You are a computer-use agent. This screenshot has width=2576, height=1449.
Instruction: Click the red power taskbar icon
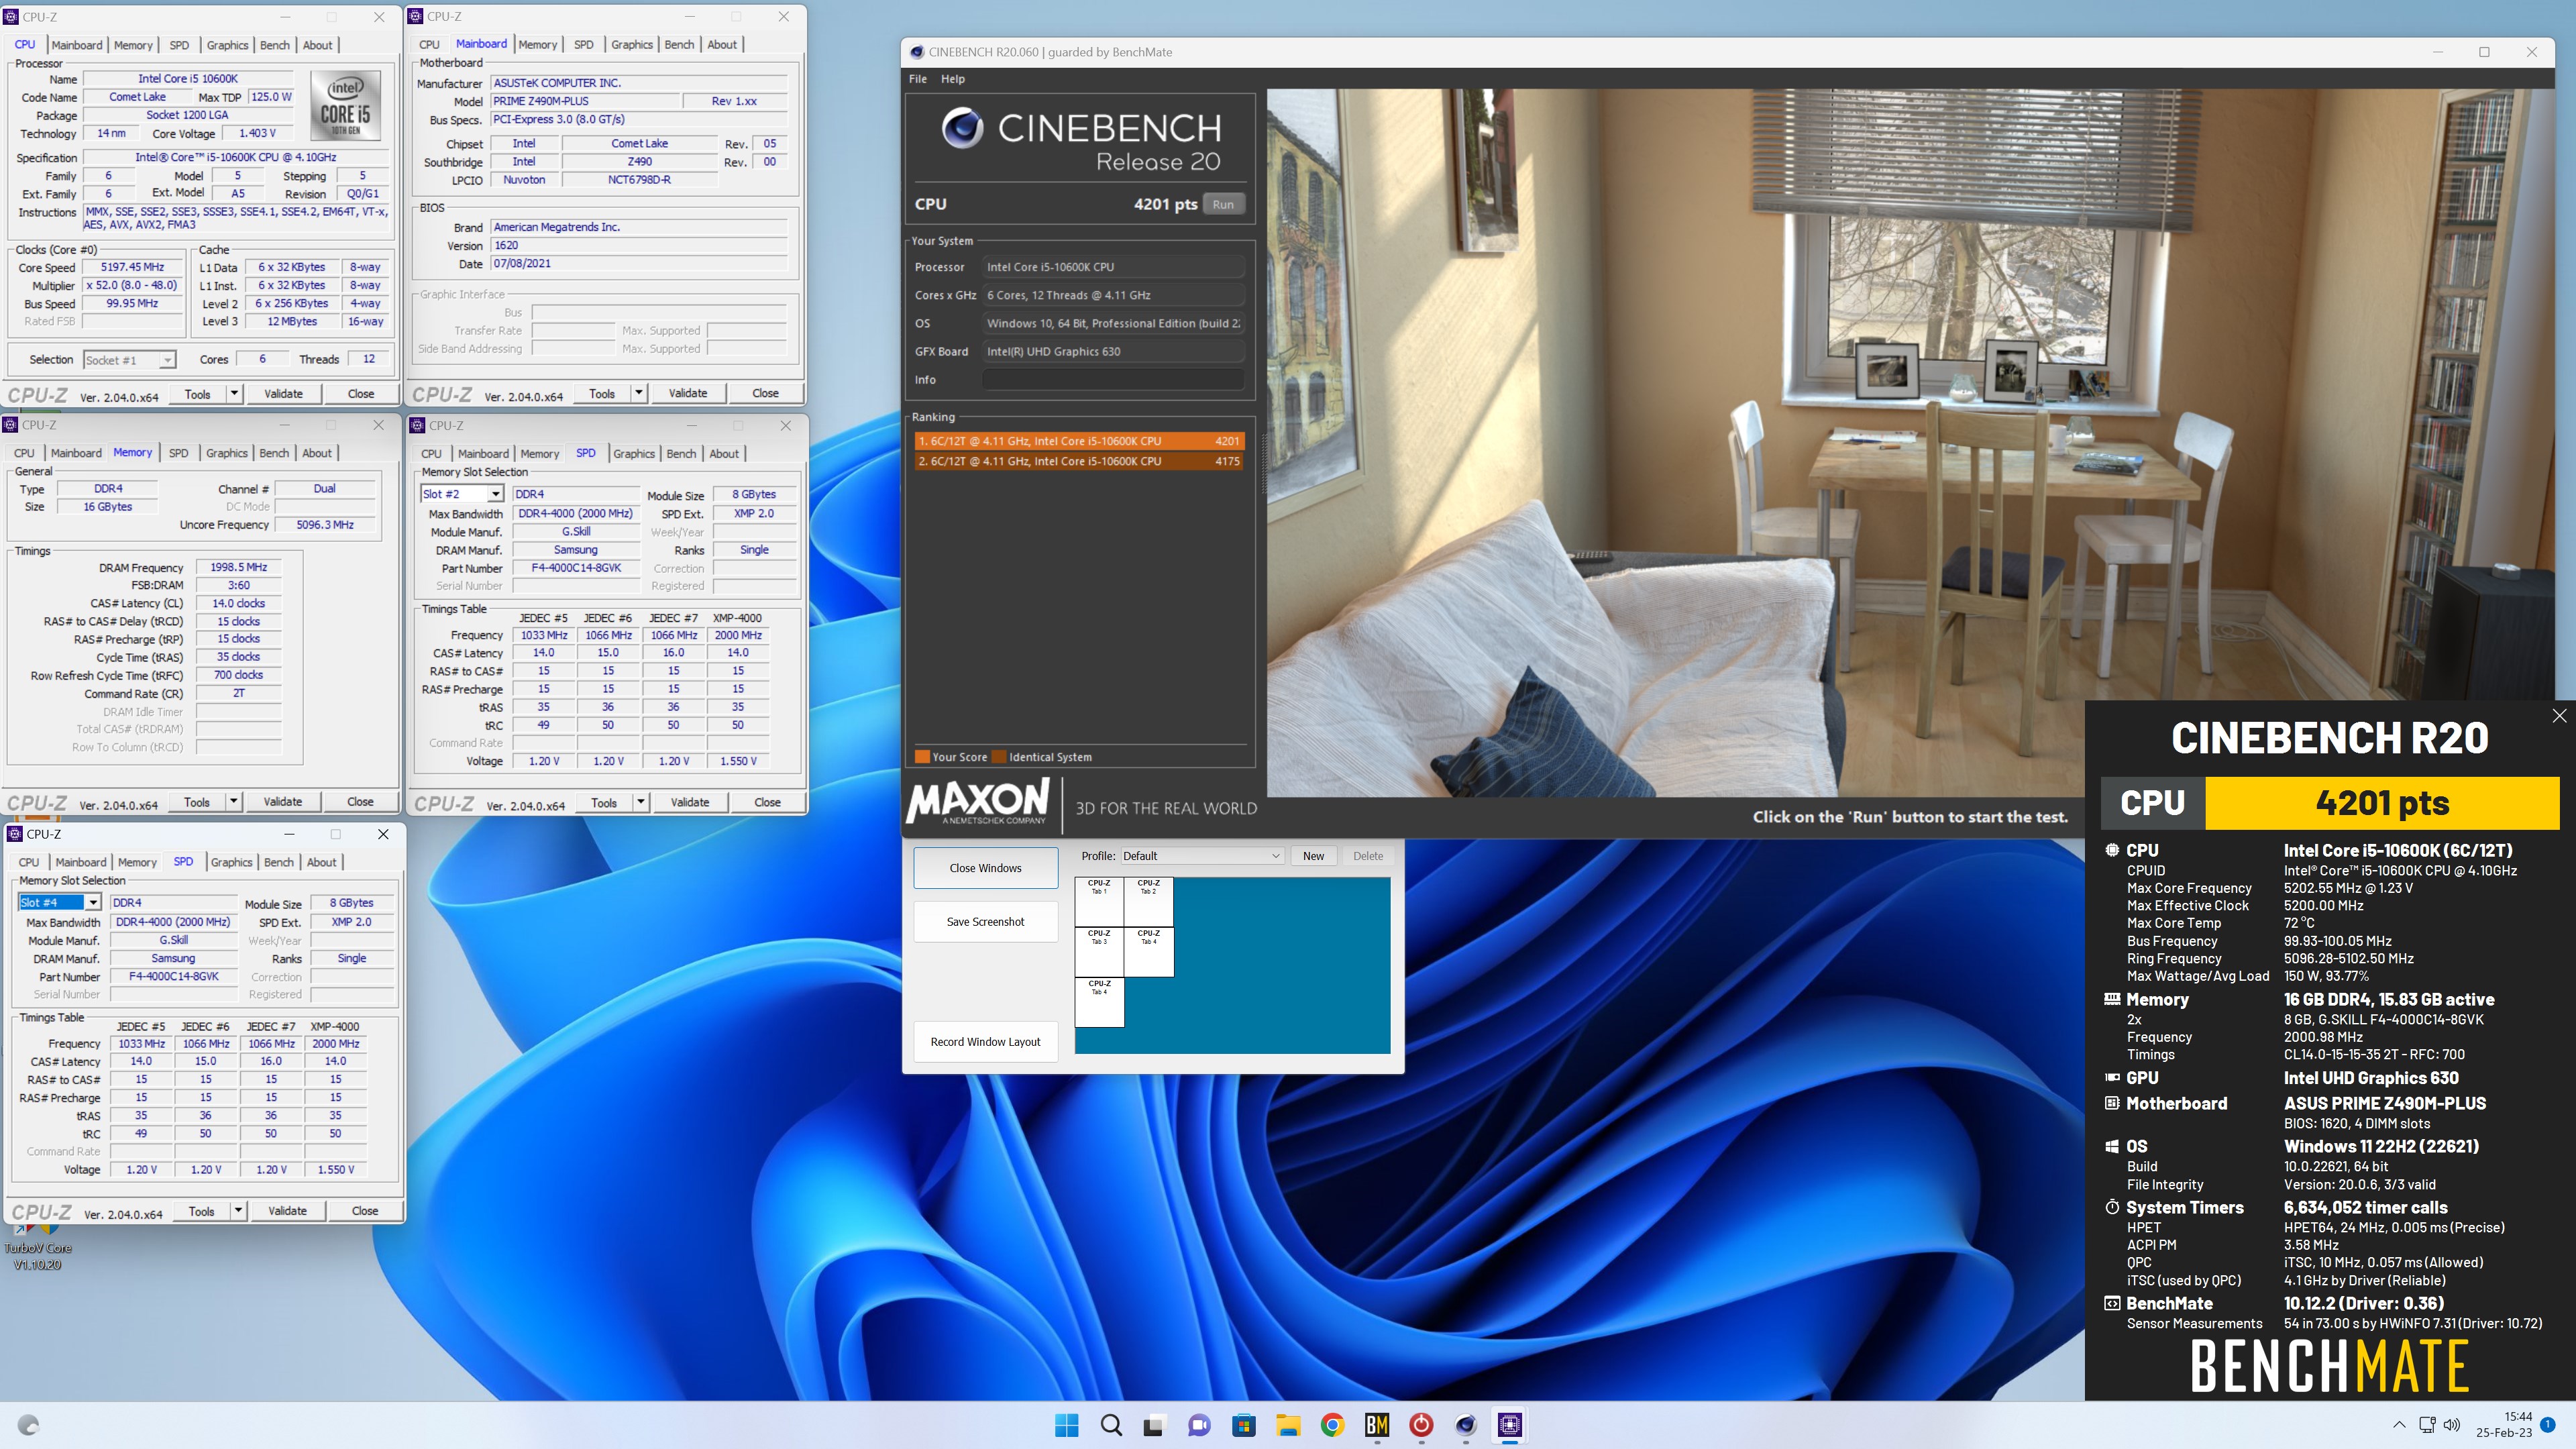1421,1425
